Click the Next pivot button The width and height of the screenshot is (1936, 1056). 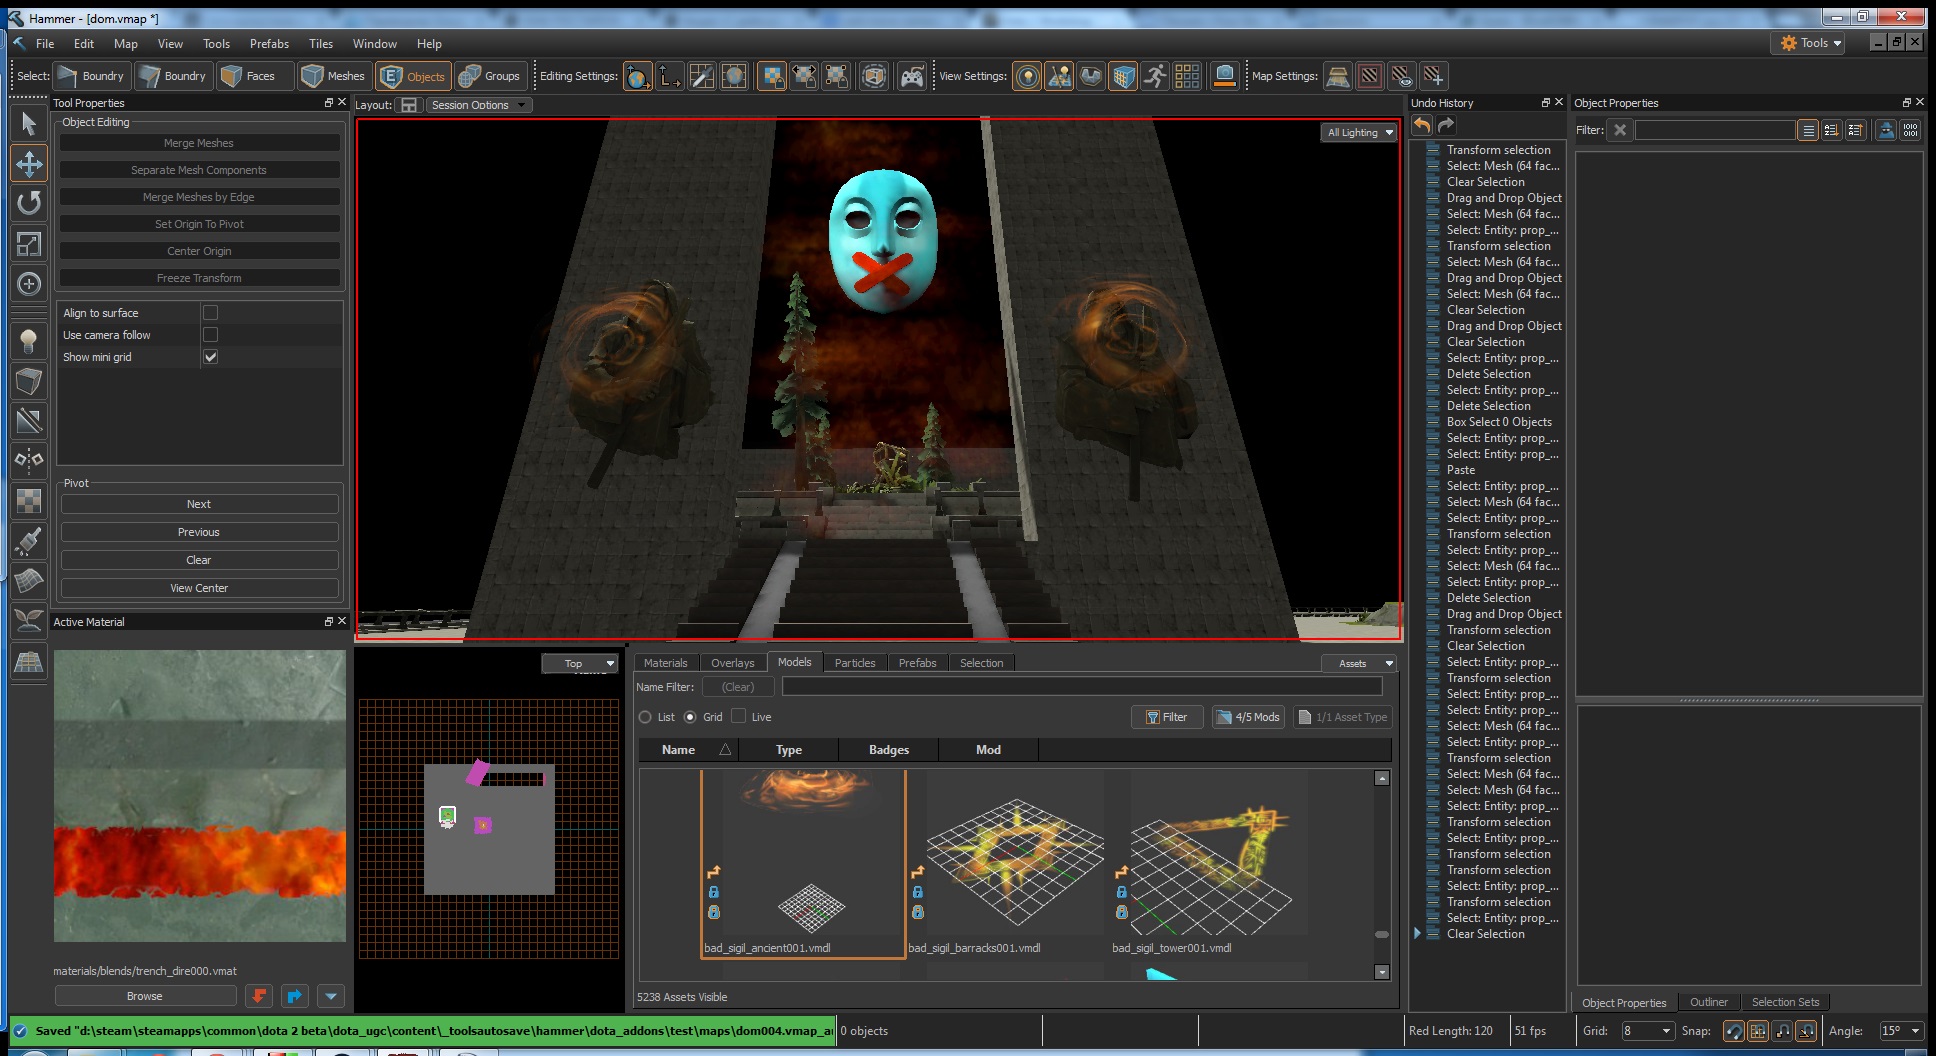[199, 504]
